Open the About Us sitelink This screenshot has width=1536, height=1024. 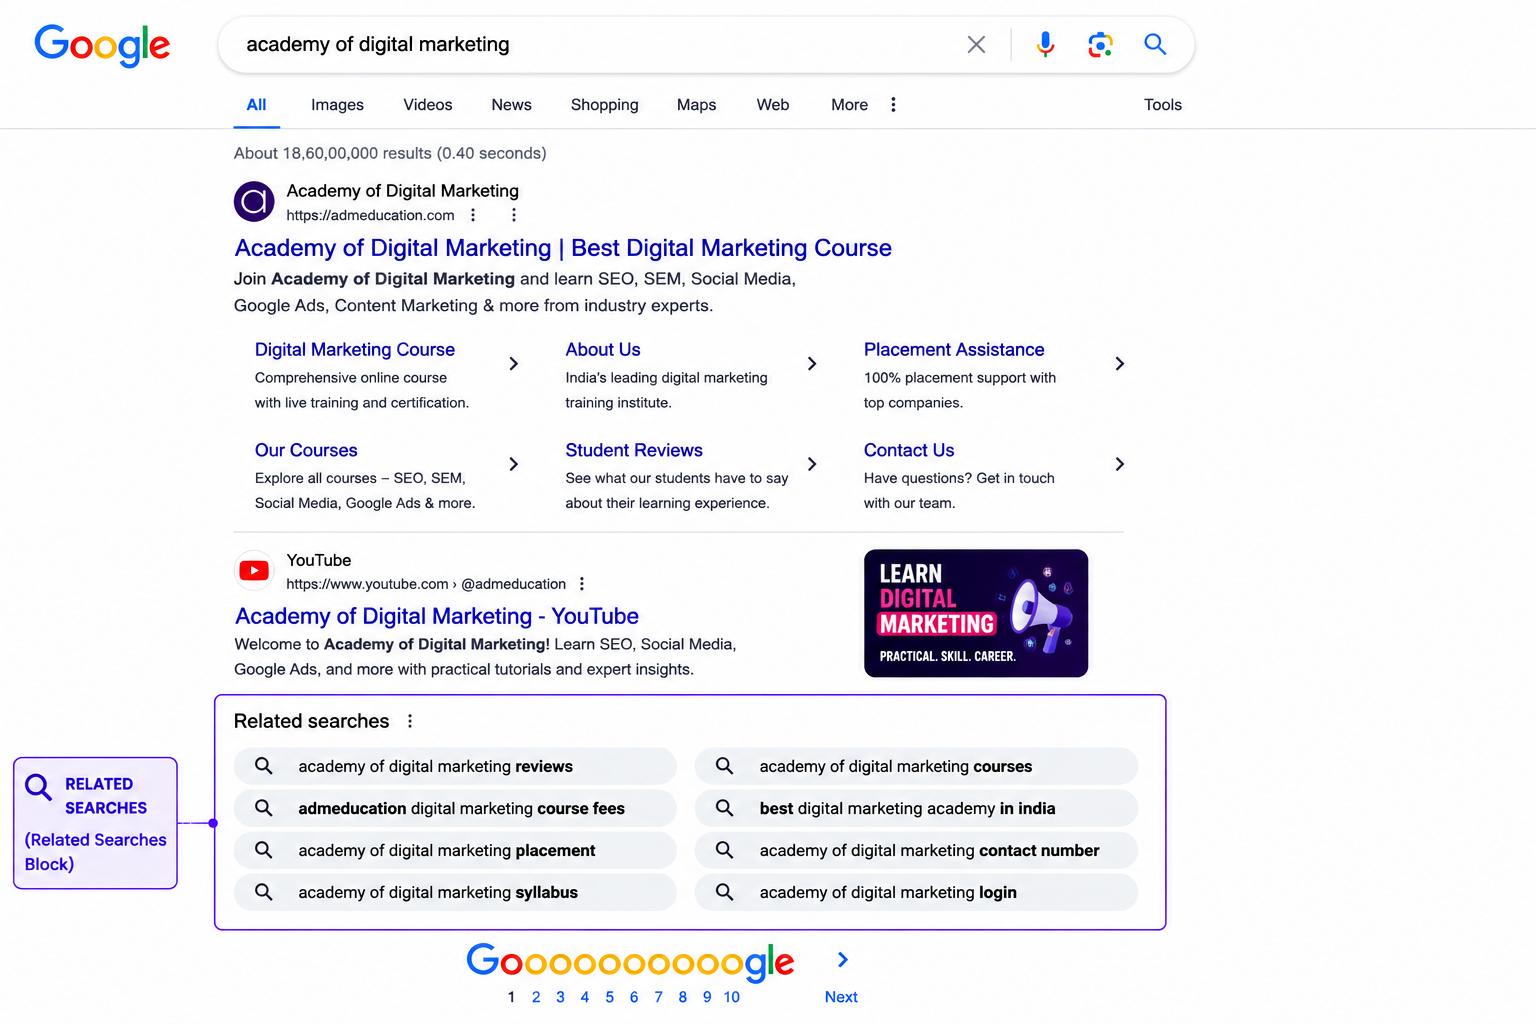click(x=603, y=350)
